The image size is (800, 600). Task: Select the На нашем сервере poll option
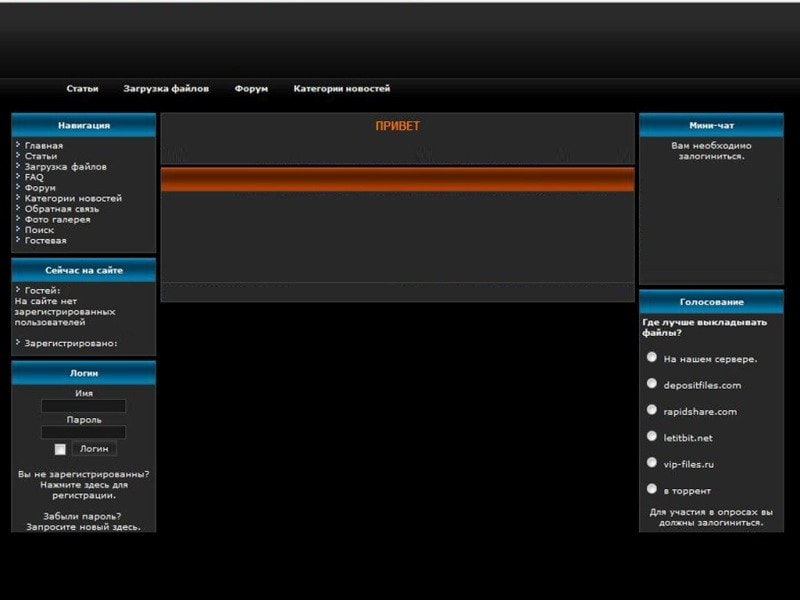click(x=652, y=357)
